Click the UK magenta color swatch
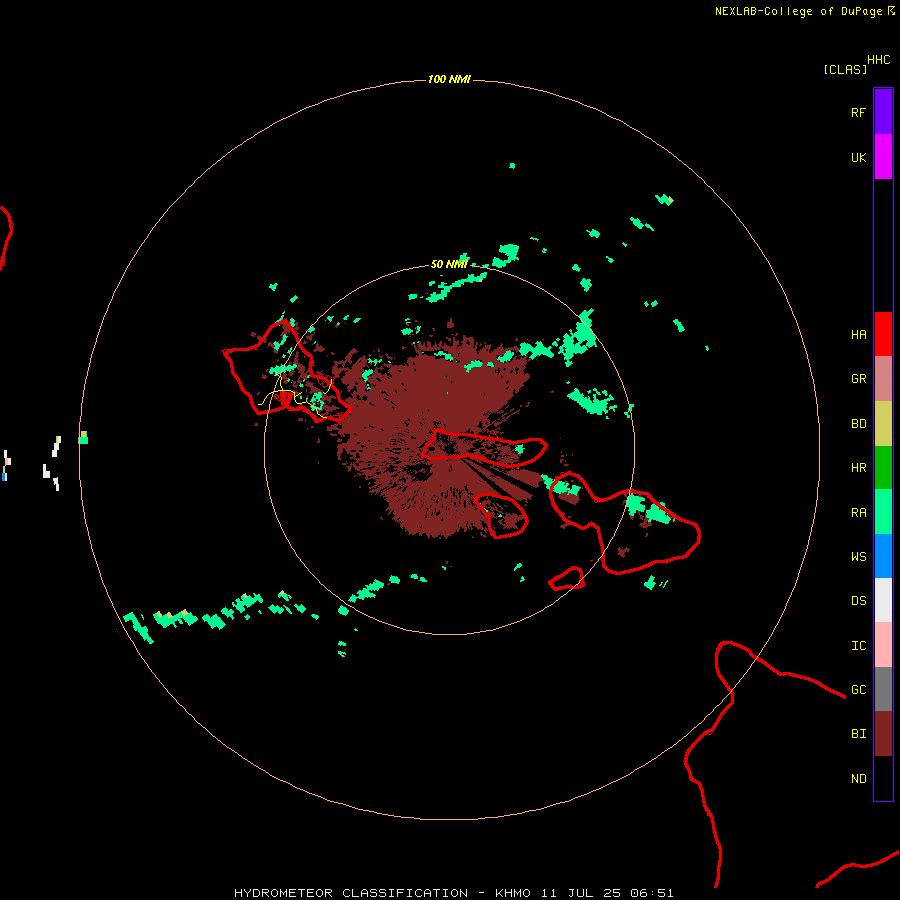Viewport: 900px width, 900px height. [x=883, y=157]
